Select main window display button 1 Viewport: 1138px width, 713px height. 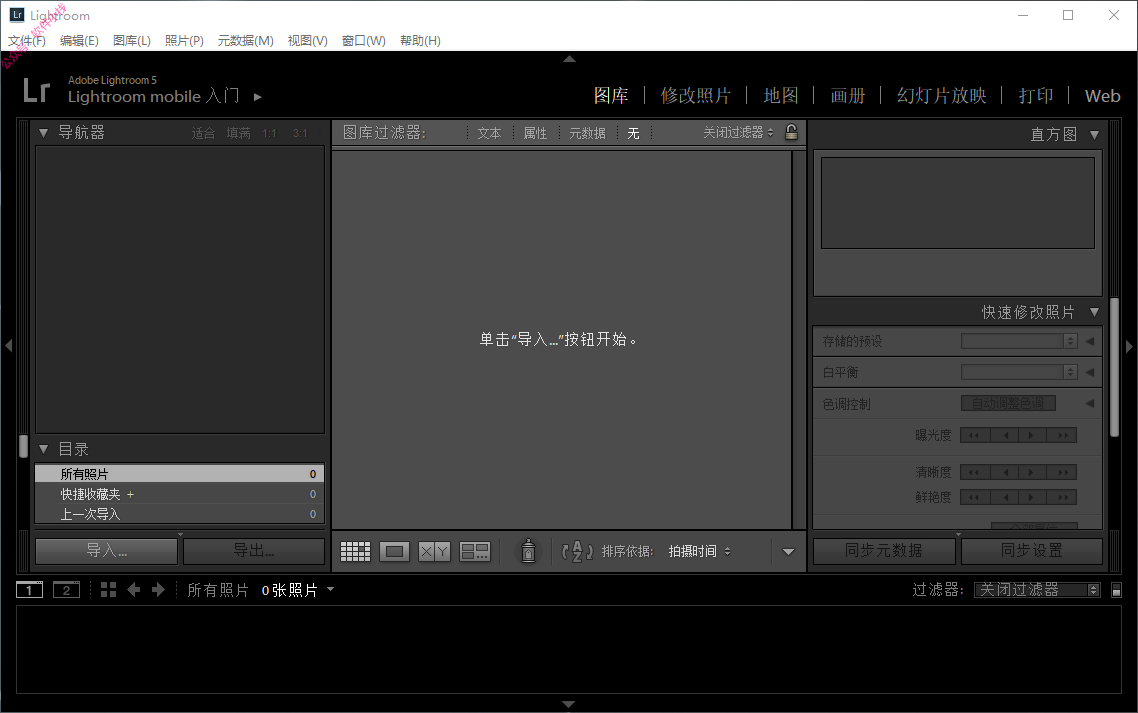click(30, 590)
